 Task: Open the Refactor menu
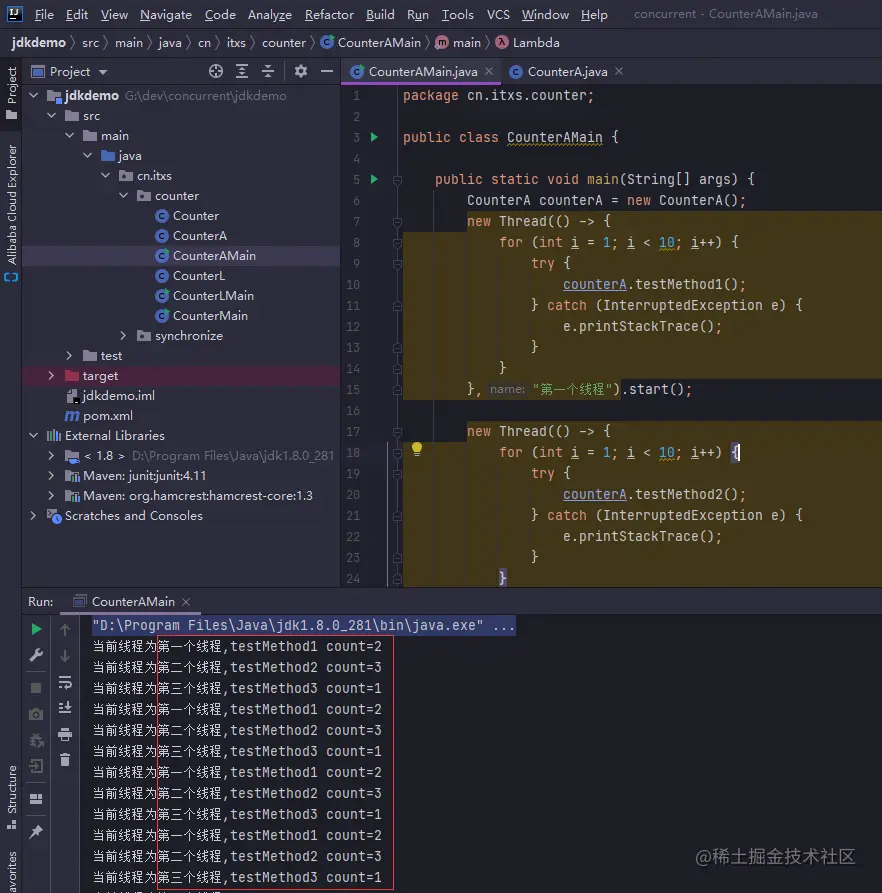pos(329,14)
